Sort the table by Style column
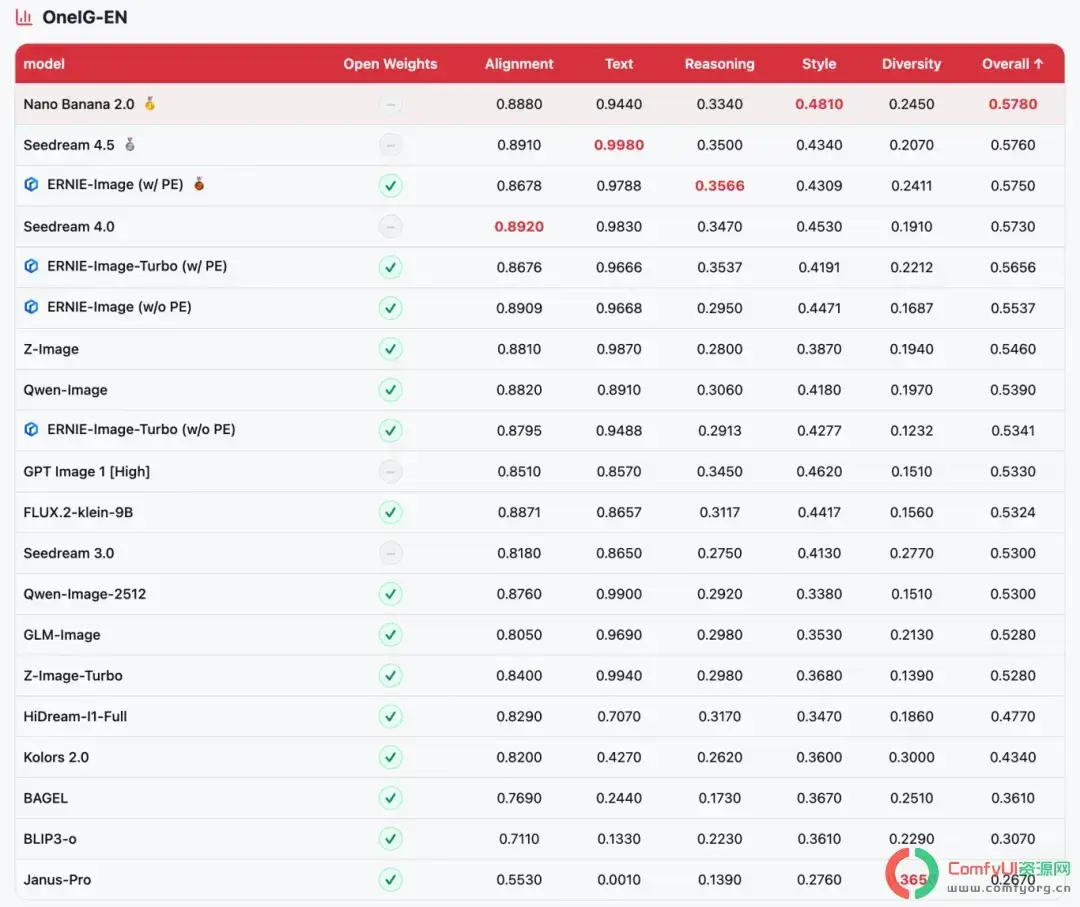The width and height of the screenshot is (1080, 907). point(819,64)
